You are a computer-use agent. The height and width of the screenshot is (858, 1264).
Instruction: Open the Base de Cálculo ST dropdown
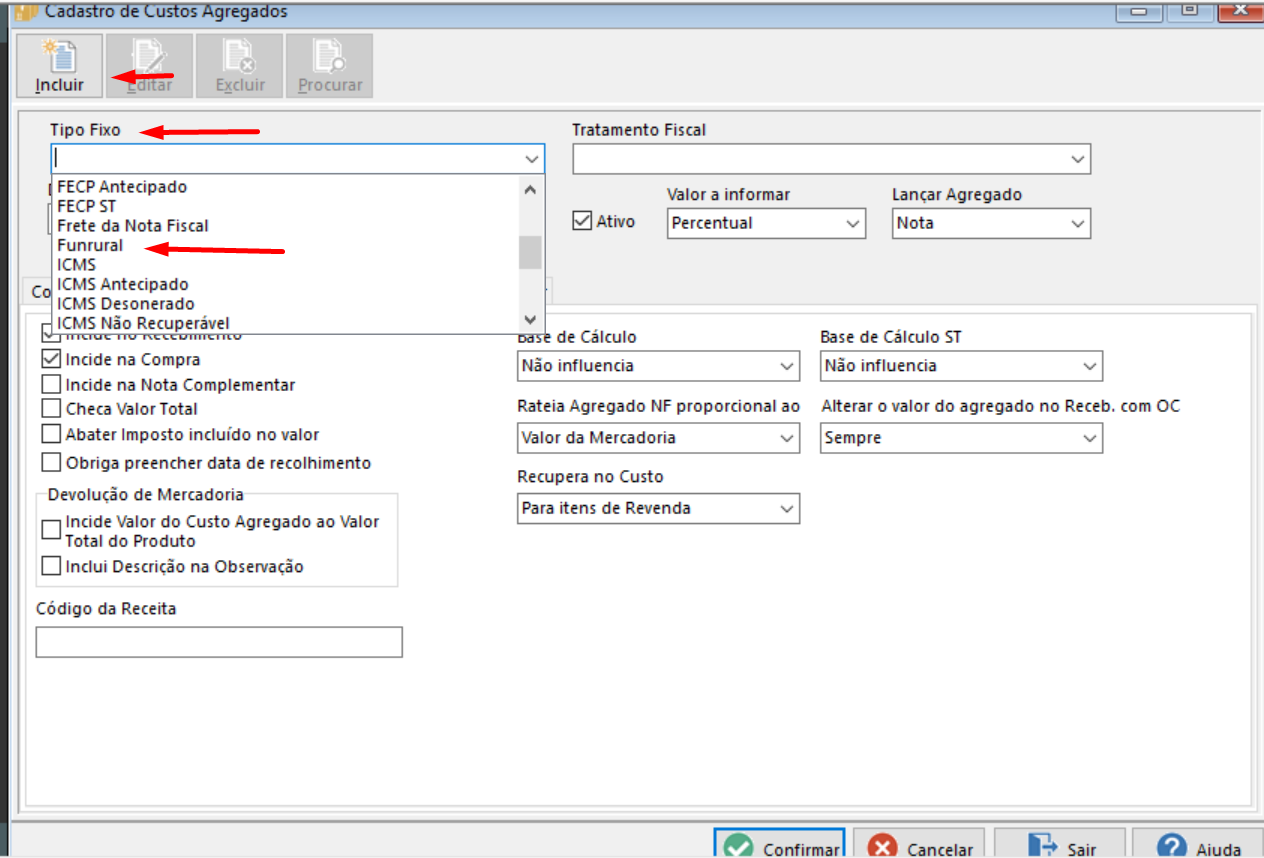tap(1090, 366)
